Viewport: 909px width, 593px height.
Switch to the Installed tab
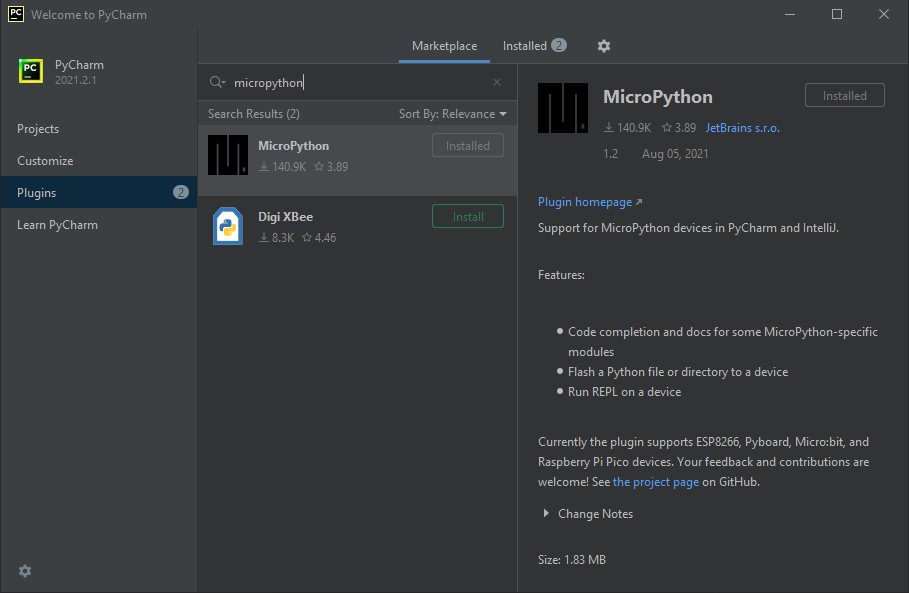click(524, 46)
